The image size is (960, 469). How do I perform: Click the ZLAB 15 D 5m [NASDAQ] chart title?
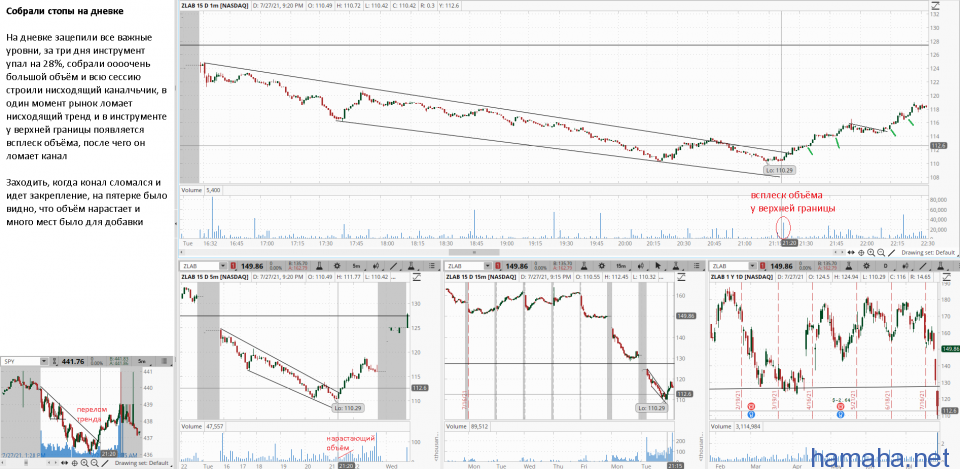(215, 277)
